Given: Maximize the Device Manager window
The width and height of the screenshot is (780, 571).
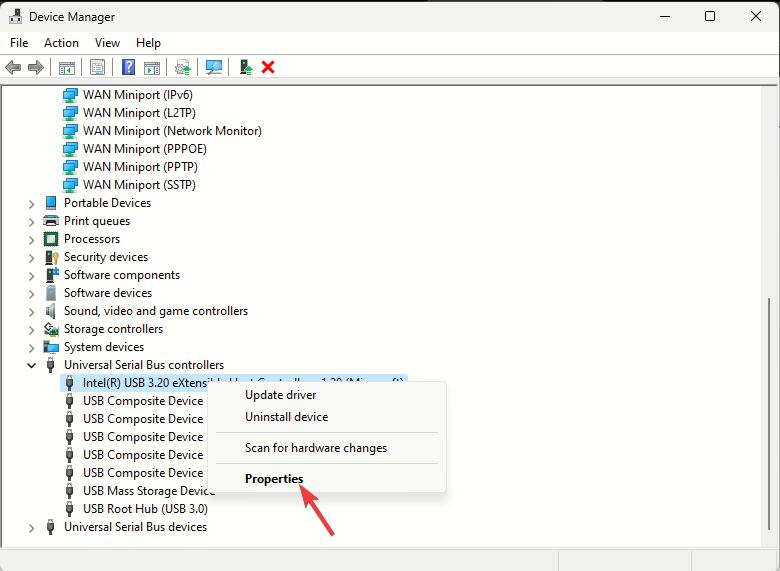Looking at the screenshot, I should click(x=710, y=16).
